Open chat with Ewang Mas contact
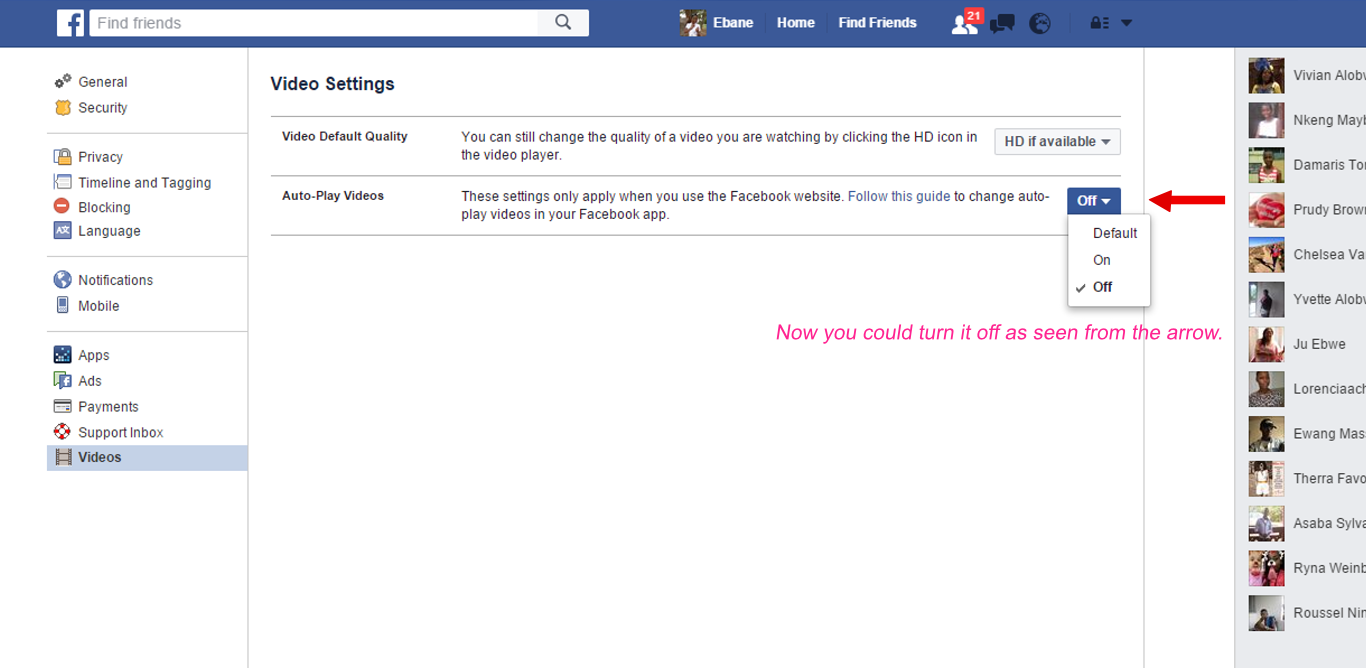Image resolution: width=1366 pixels, height=668 pixels. tap(1307, 434)
